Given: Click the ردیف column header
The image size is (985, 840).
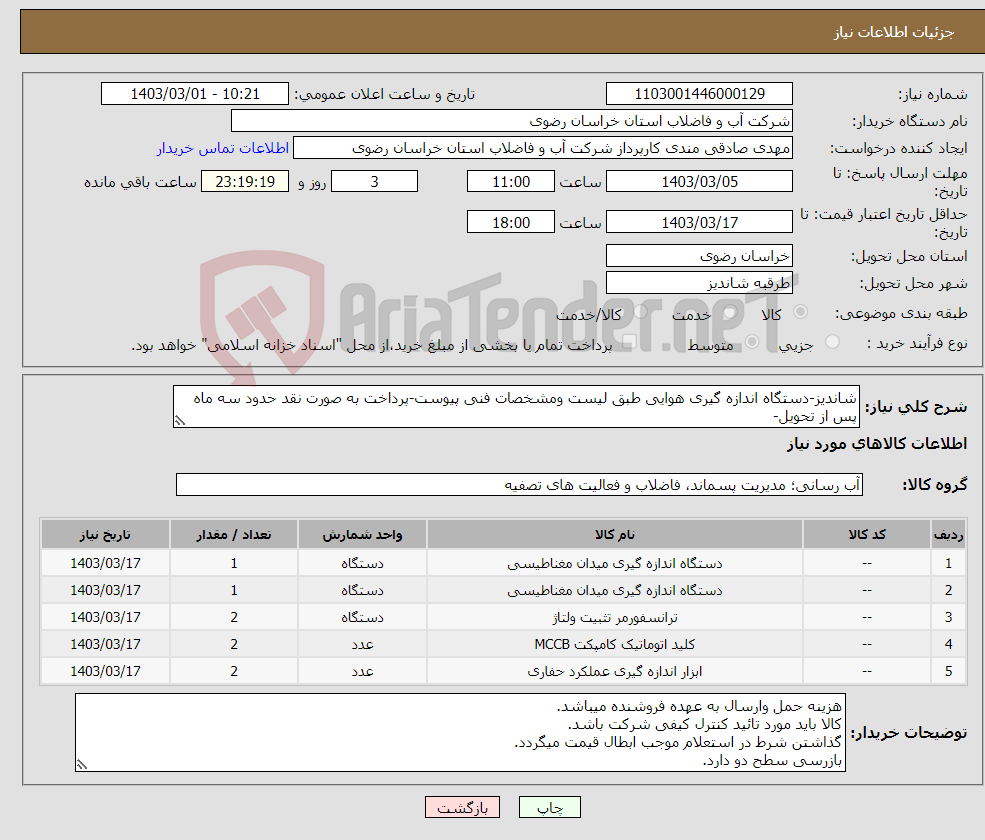Looking at the screenshot, I should (x=949, y=534).
